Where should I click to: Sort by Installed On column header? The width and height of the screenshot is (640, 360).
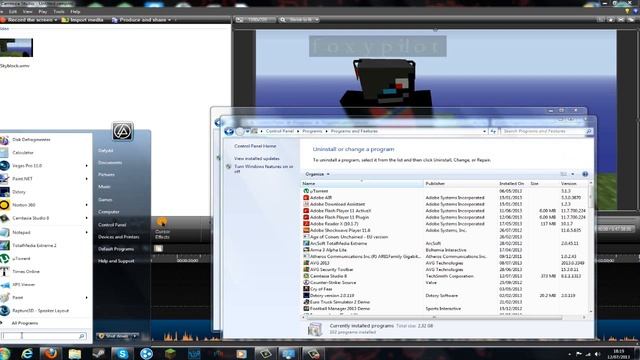click(513, 184)
